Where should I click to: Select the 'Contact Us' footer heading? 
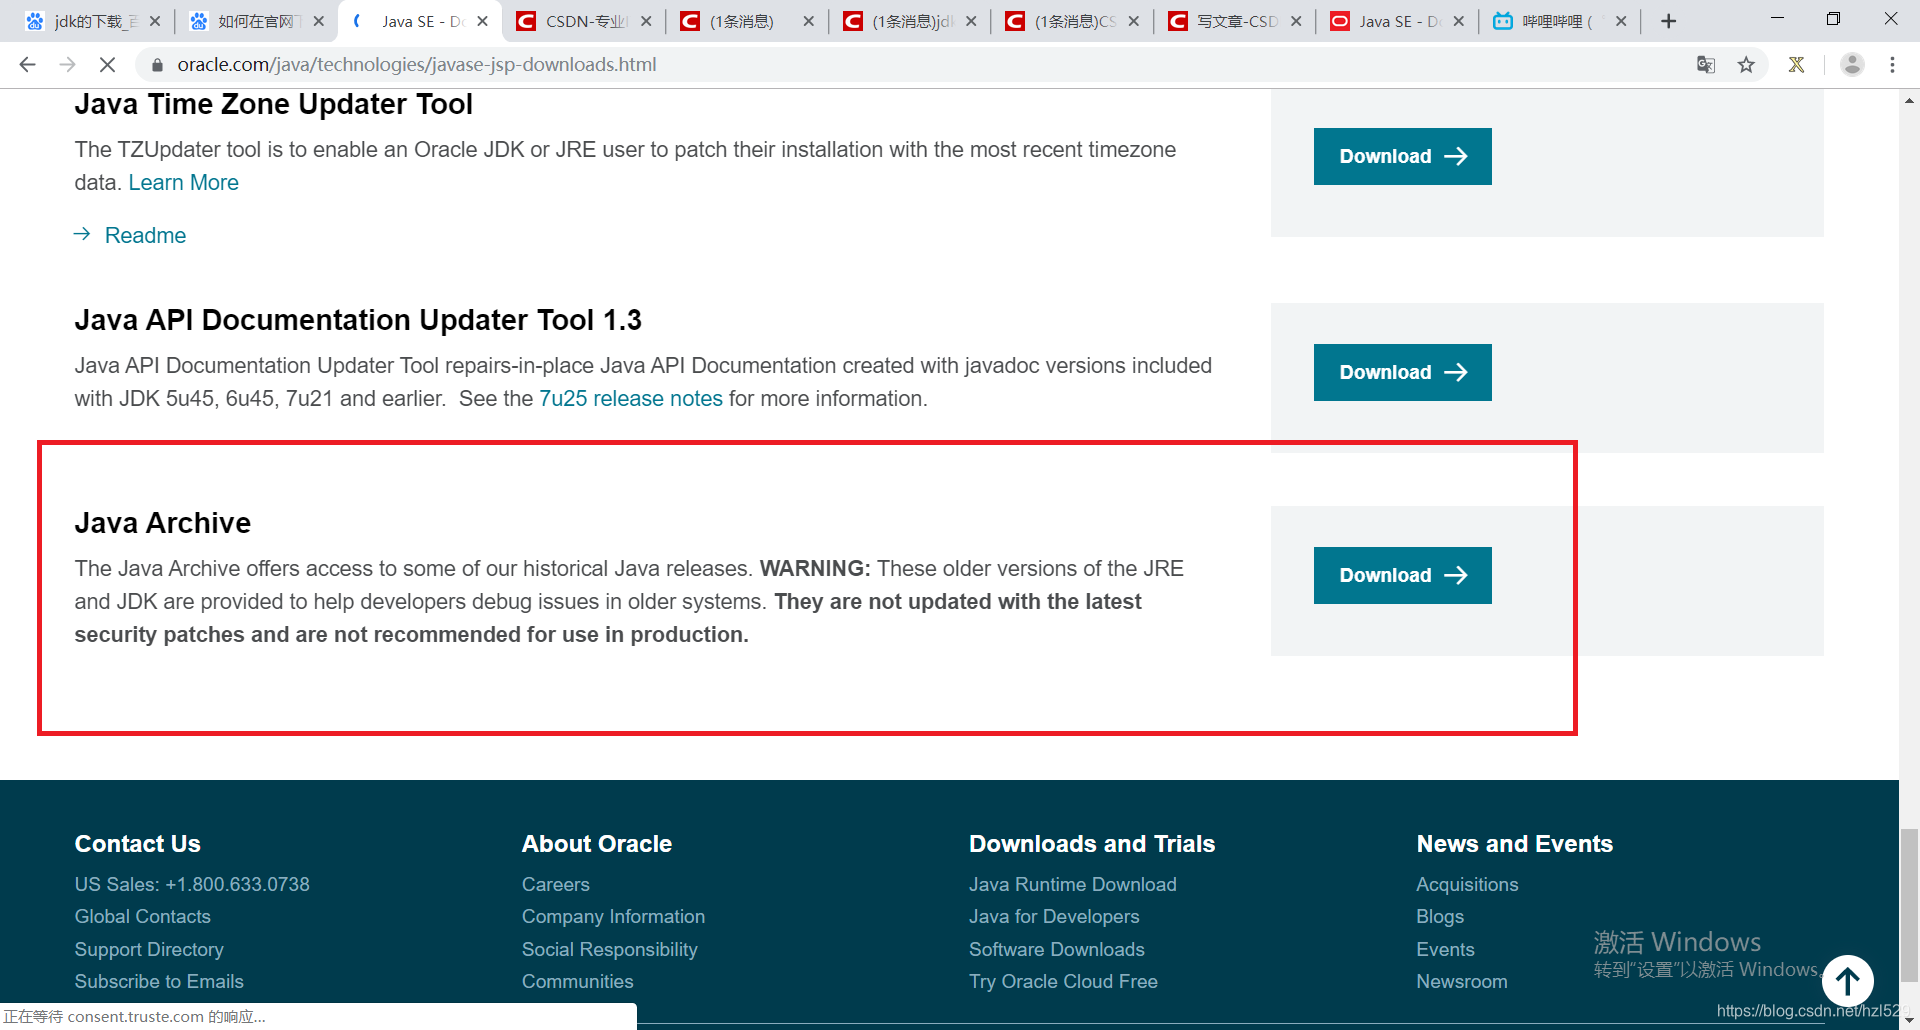pos(137,844)
